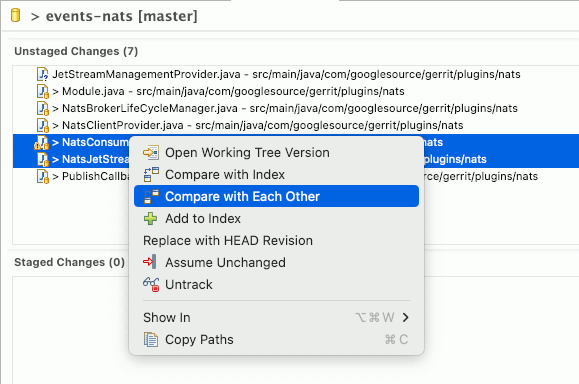This screenshot has height=384, width=579.
Task: Choose Compare with Each Other
Action: click(x=276, y=196)
